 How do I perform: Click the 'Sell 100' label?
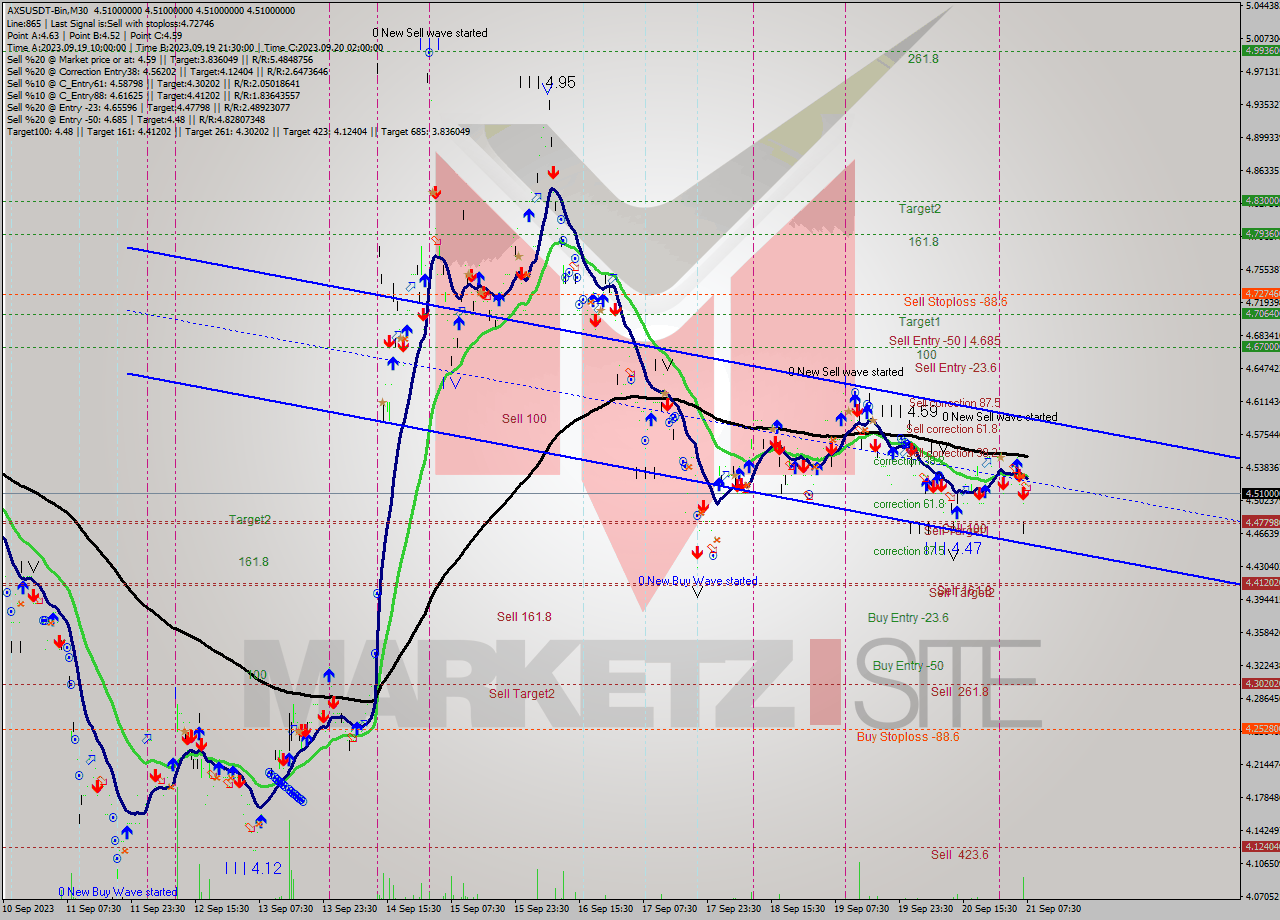click(524, 419)
